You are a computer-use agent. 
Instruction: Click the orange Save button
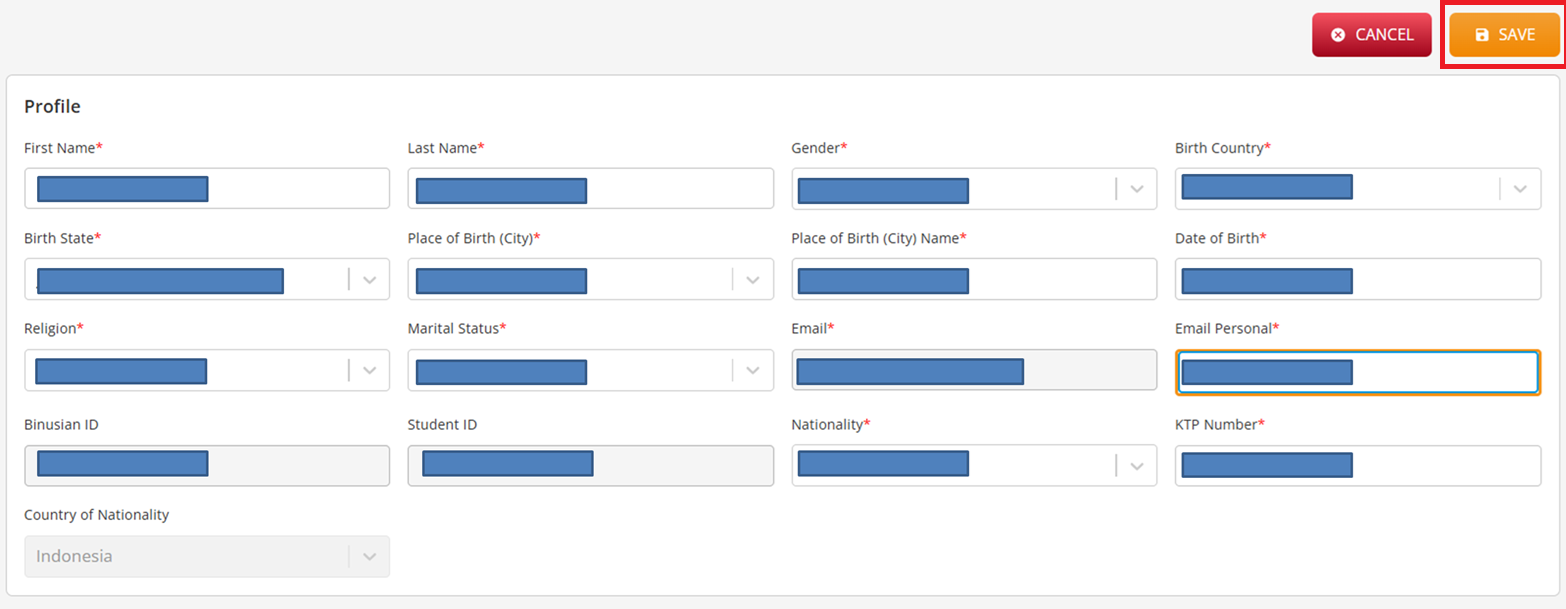(x=1504, y=35)
